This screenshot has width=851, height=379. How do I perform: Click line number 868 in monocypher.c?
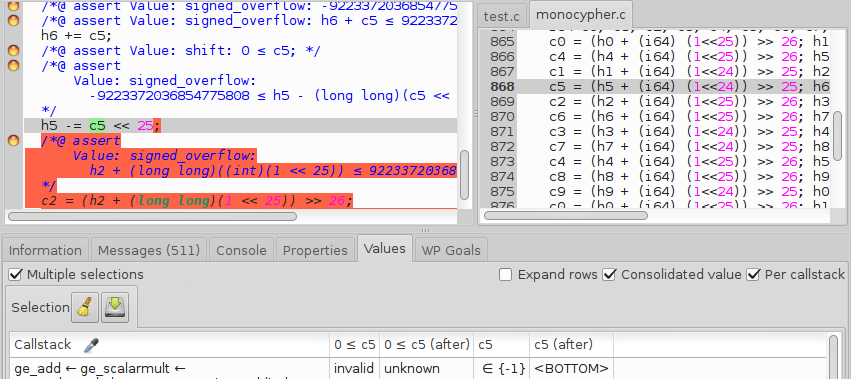502,87
